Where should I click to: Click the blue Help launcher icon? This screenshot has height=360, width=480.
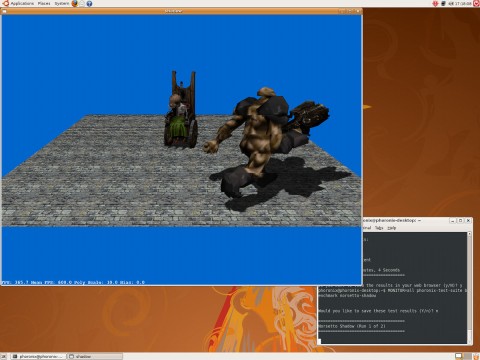pos(89,4)
